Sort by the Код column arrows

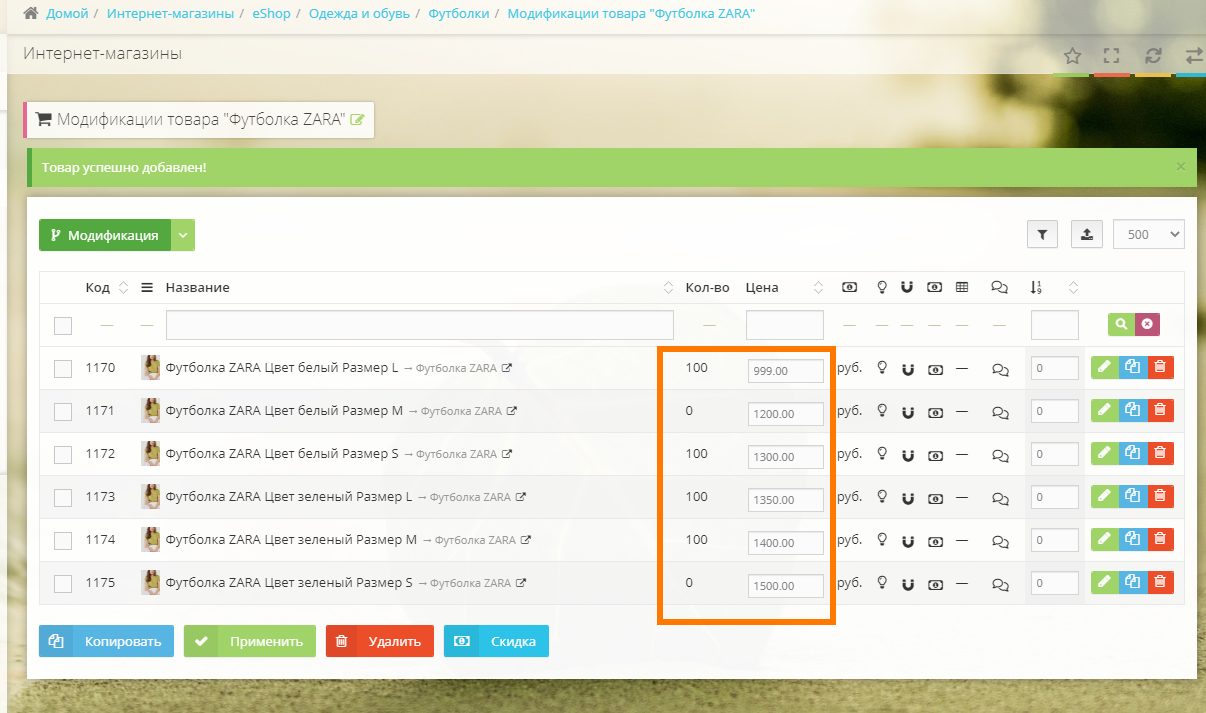(124, 288)
